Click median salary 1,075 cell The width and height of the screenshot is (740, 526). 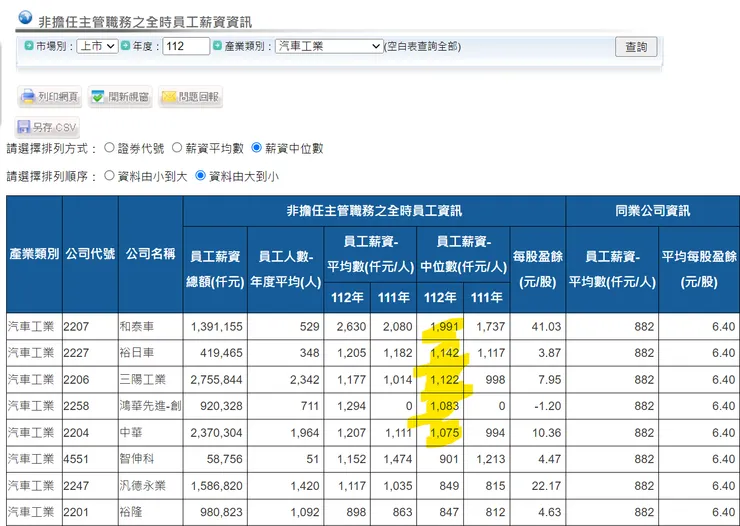click(440, 433)
